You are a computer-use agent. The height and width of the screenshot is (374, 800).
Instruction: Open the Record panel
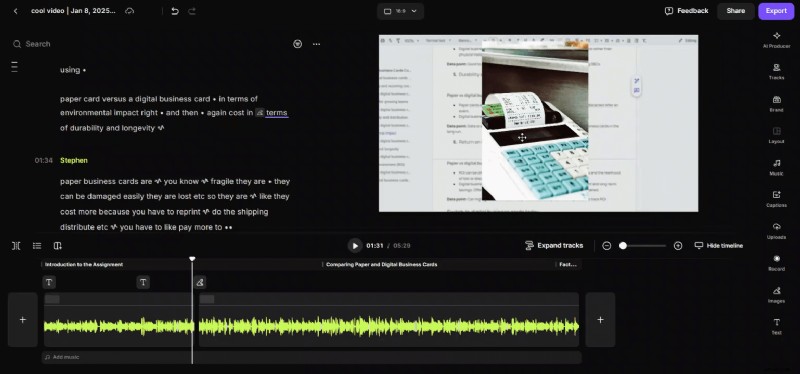coord(777,263)
